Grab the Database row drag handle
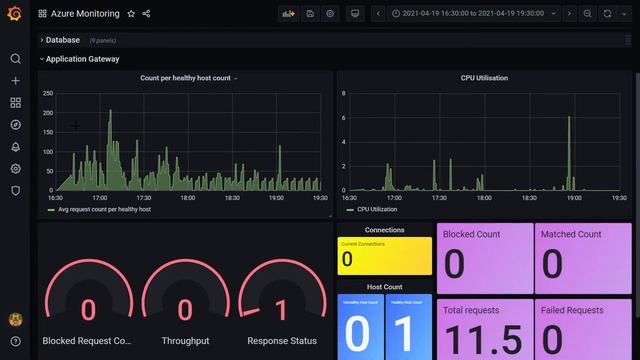The image size is (640, 360). [x=628, y=40]
